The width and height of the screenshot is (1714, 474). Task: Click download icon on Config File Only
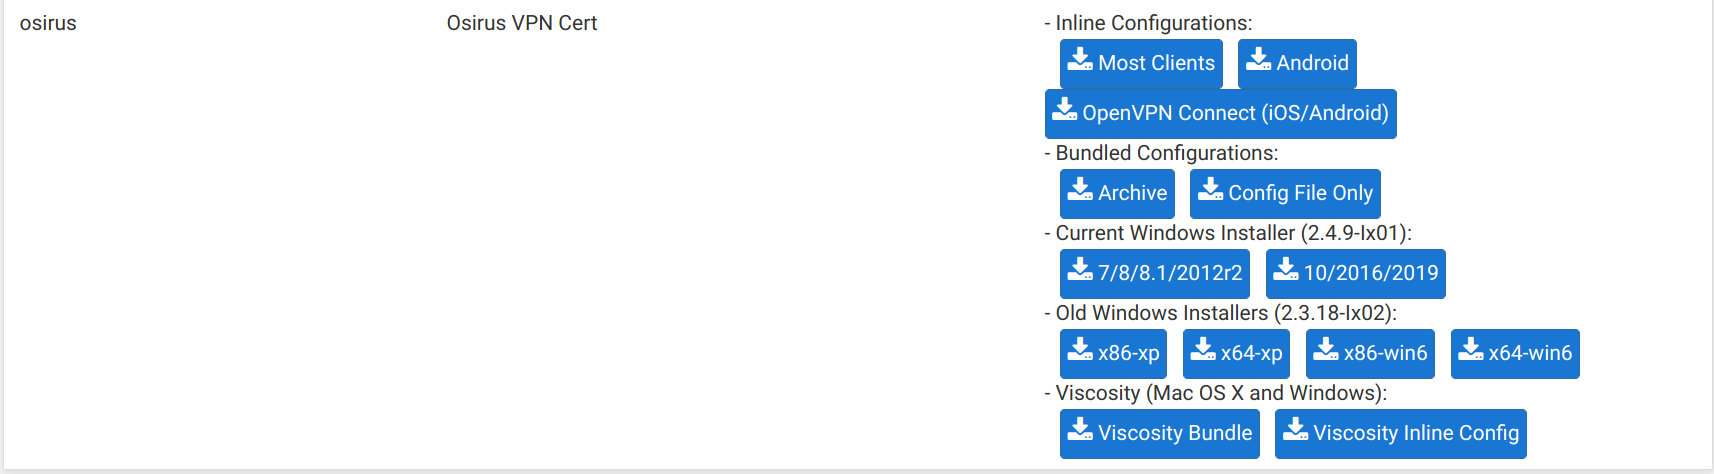tap(1210, 189)
